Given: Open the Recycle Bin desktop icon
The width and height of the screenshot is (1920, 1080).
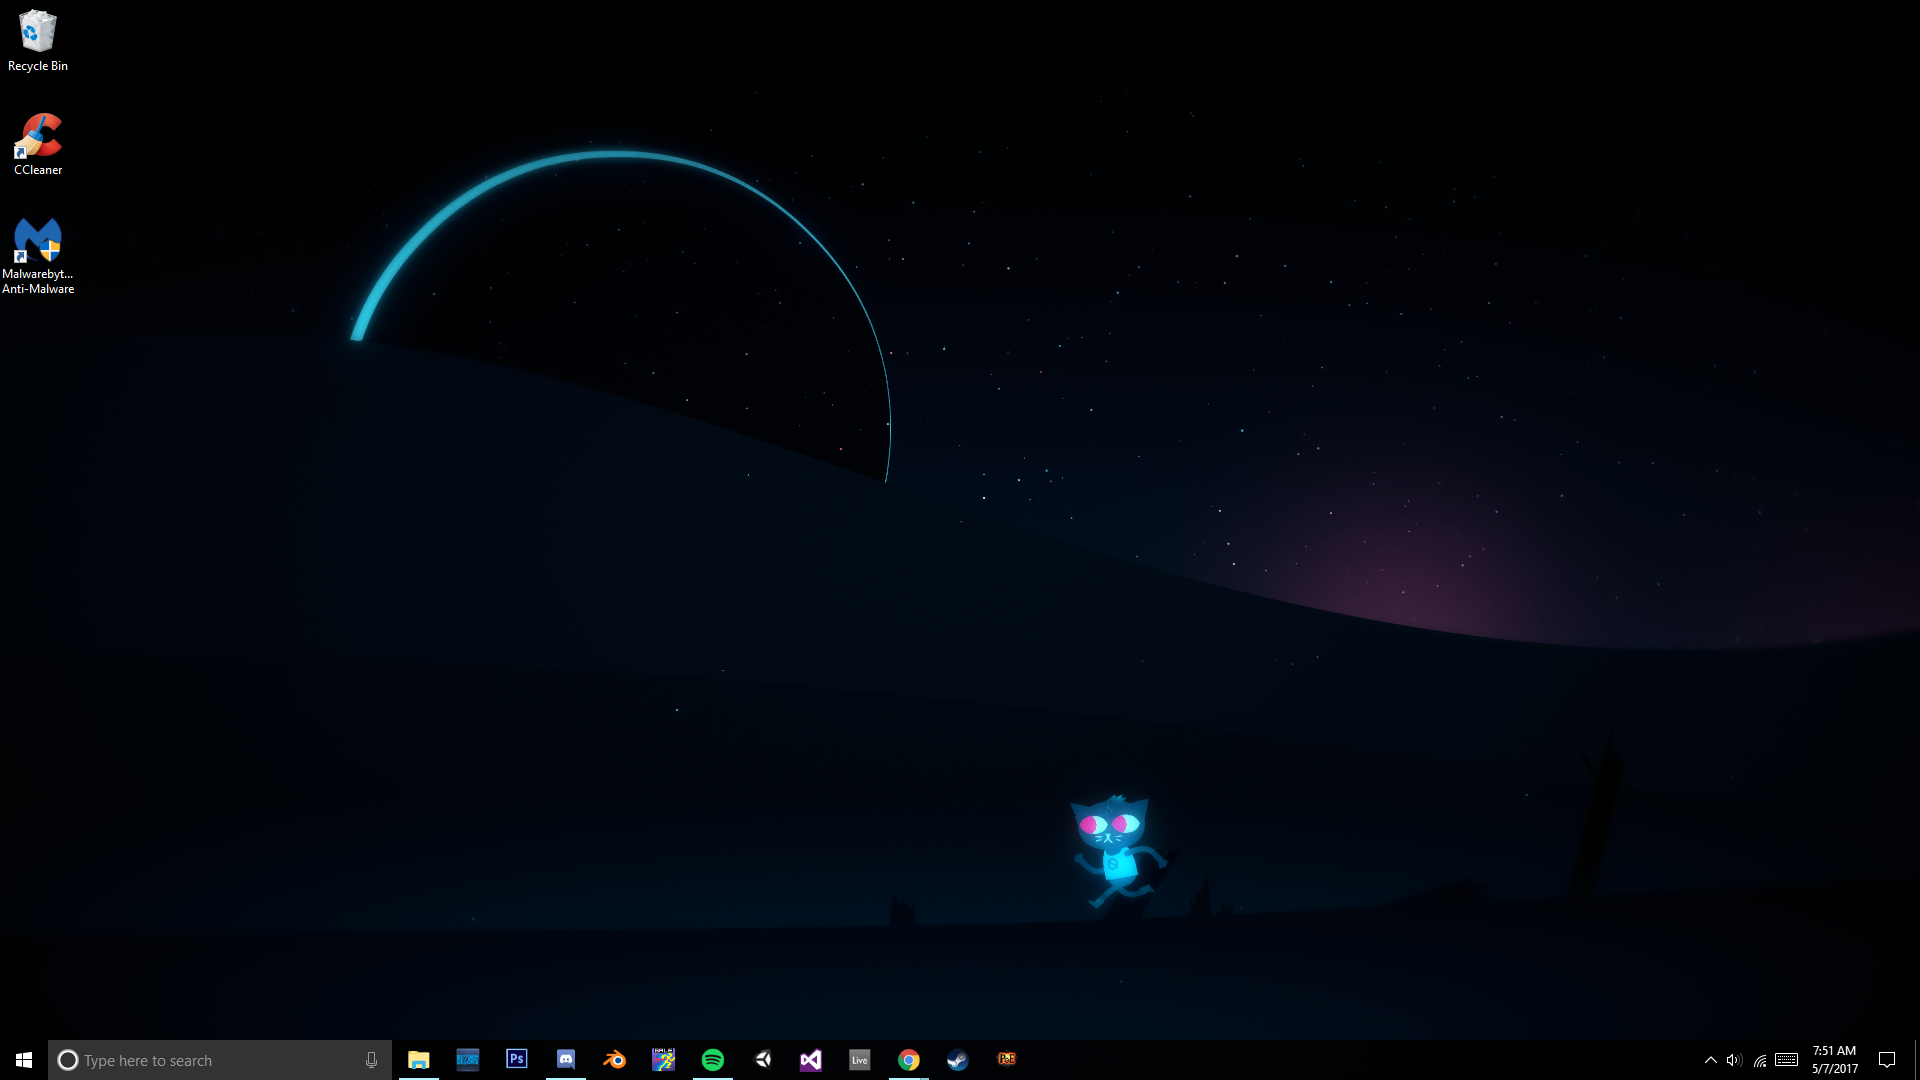Looking at the screenshot, I should click(x=37, y=40).
